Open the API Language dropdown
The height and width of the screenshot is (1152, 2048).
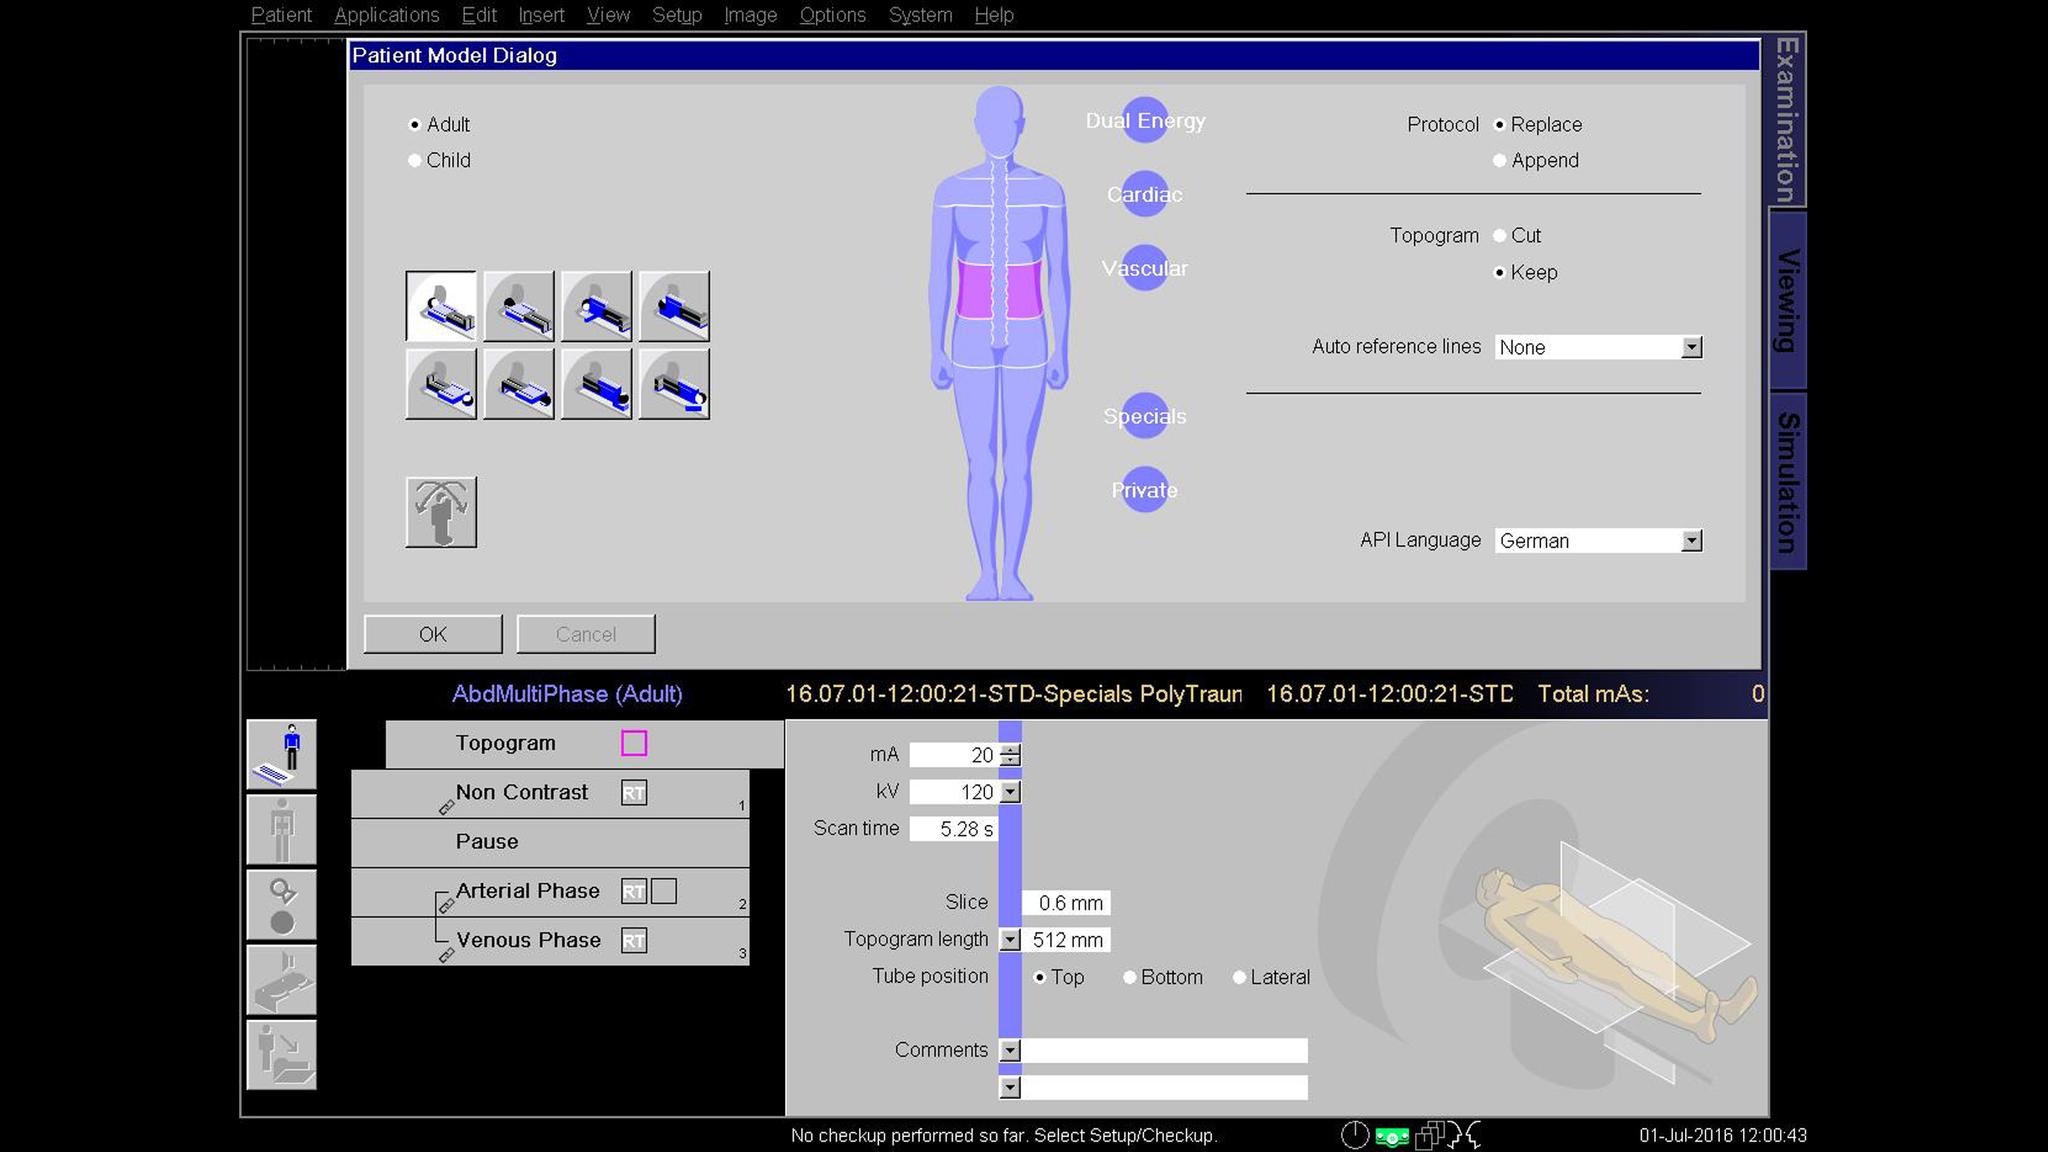pyautogui.click(x=1692, y=540)
